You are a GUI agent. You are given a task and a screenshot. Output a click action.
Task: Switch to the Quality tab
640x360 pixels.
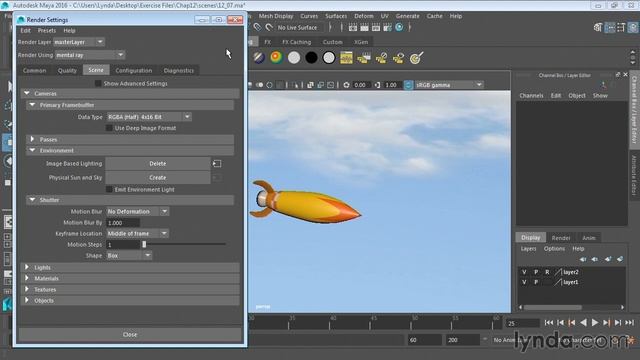point(67,71)
